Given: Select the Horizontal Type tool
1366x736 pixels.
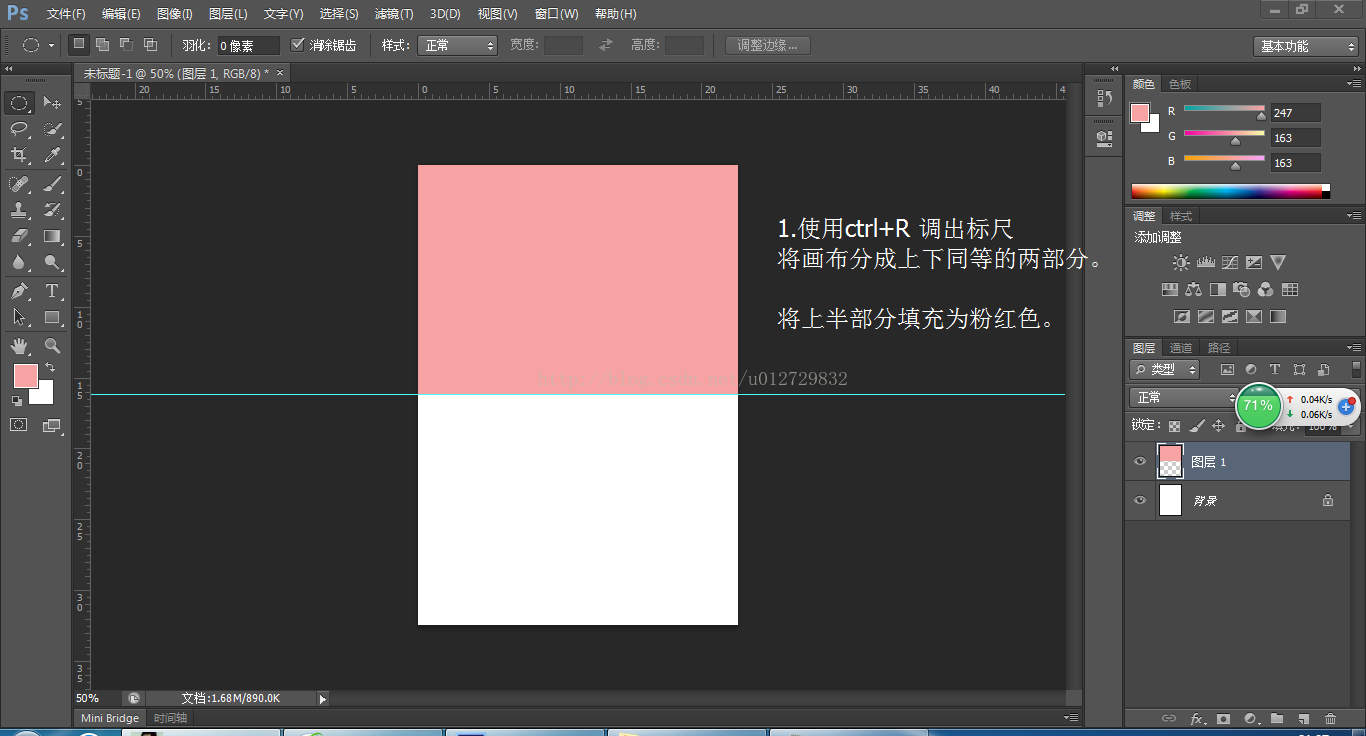Looking at the screenshot, I should 52,291.
